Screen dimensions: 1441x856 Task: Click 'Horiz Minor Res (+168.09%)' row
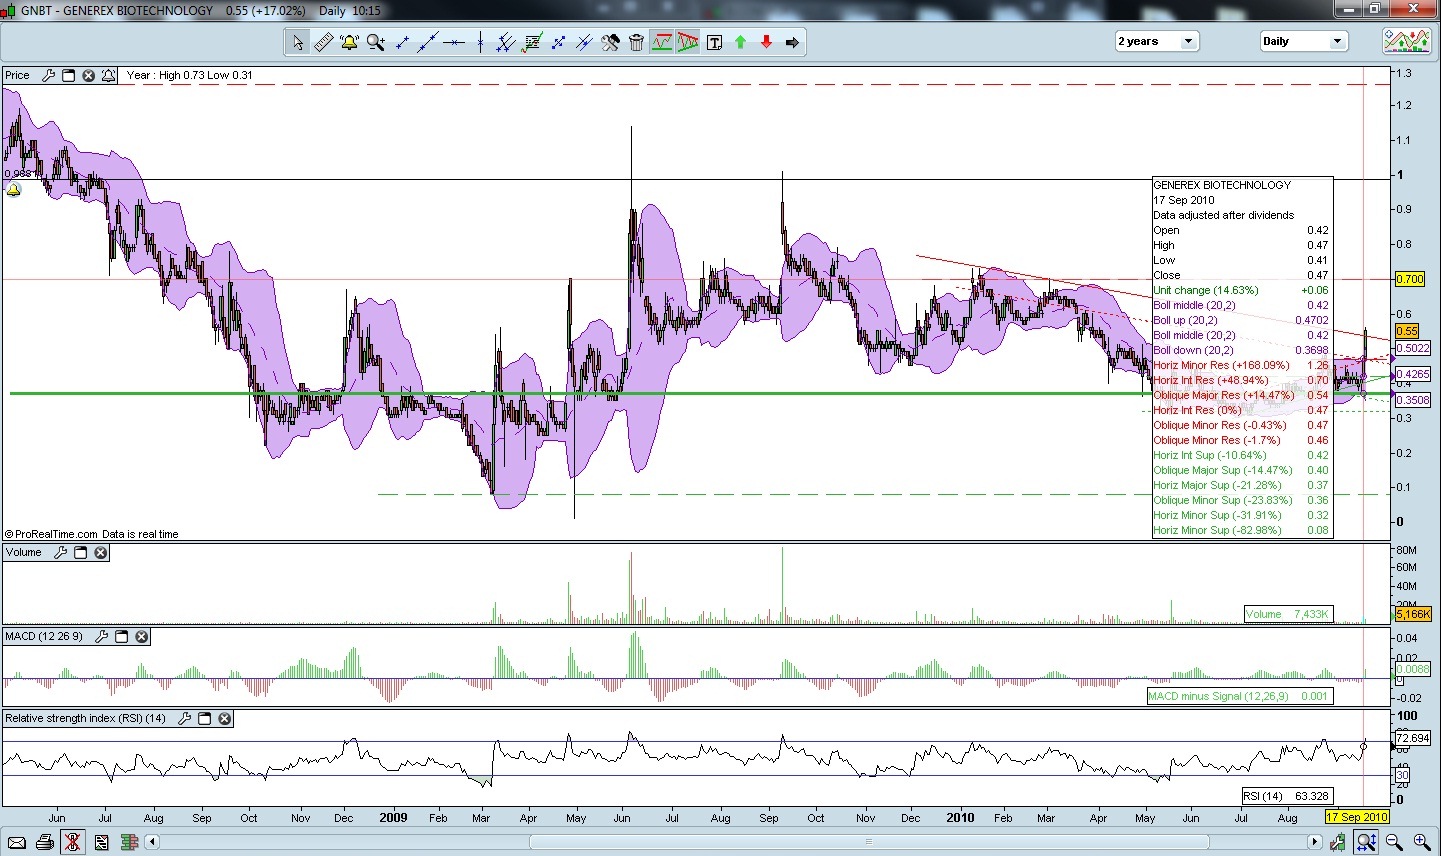tap(1242, 365)
